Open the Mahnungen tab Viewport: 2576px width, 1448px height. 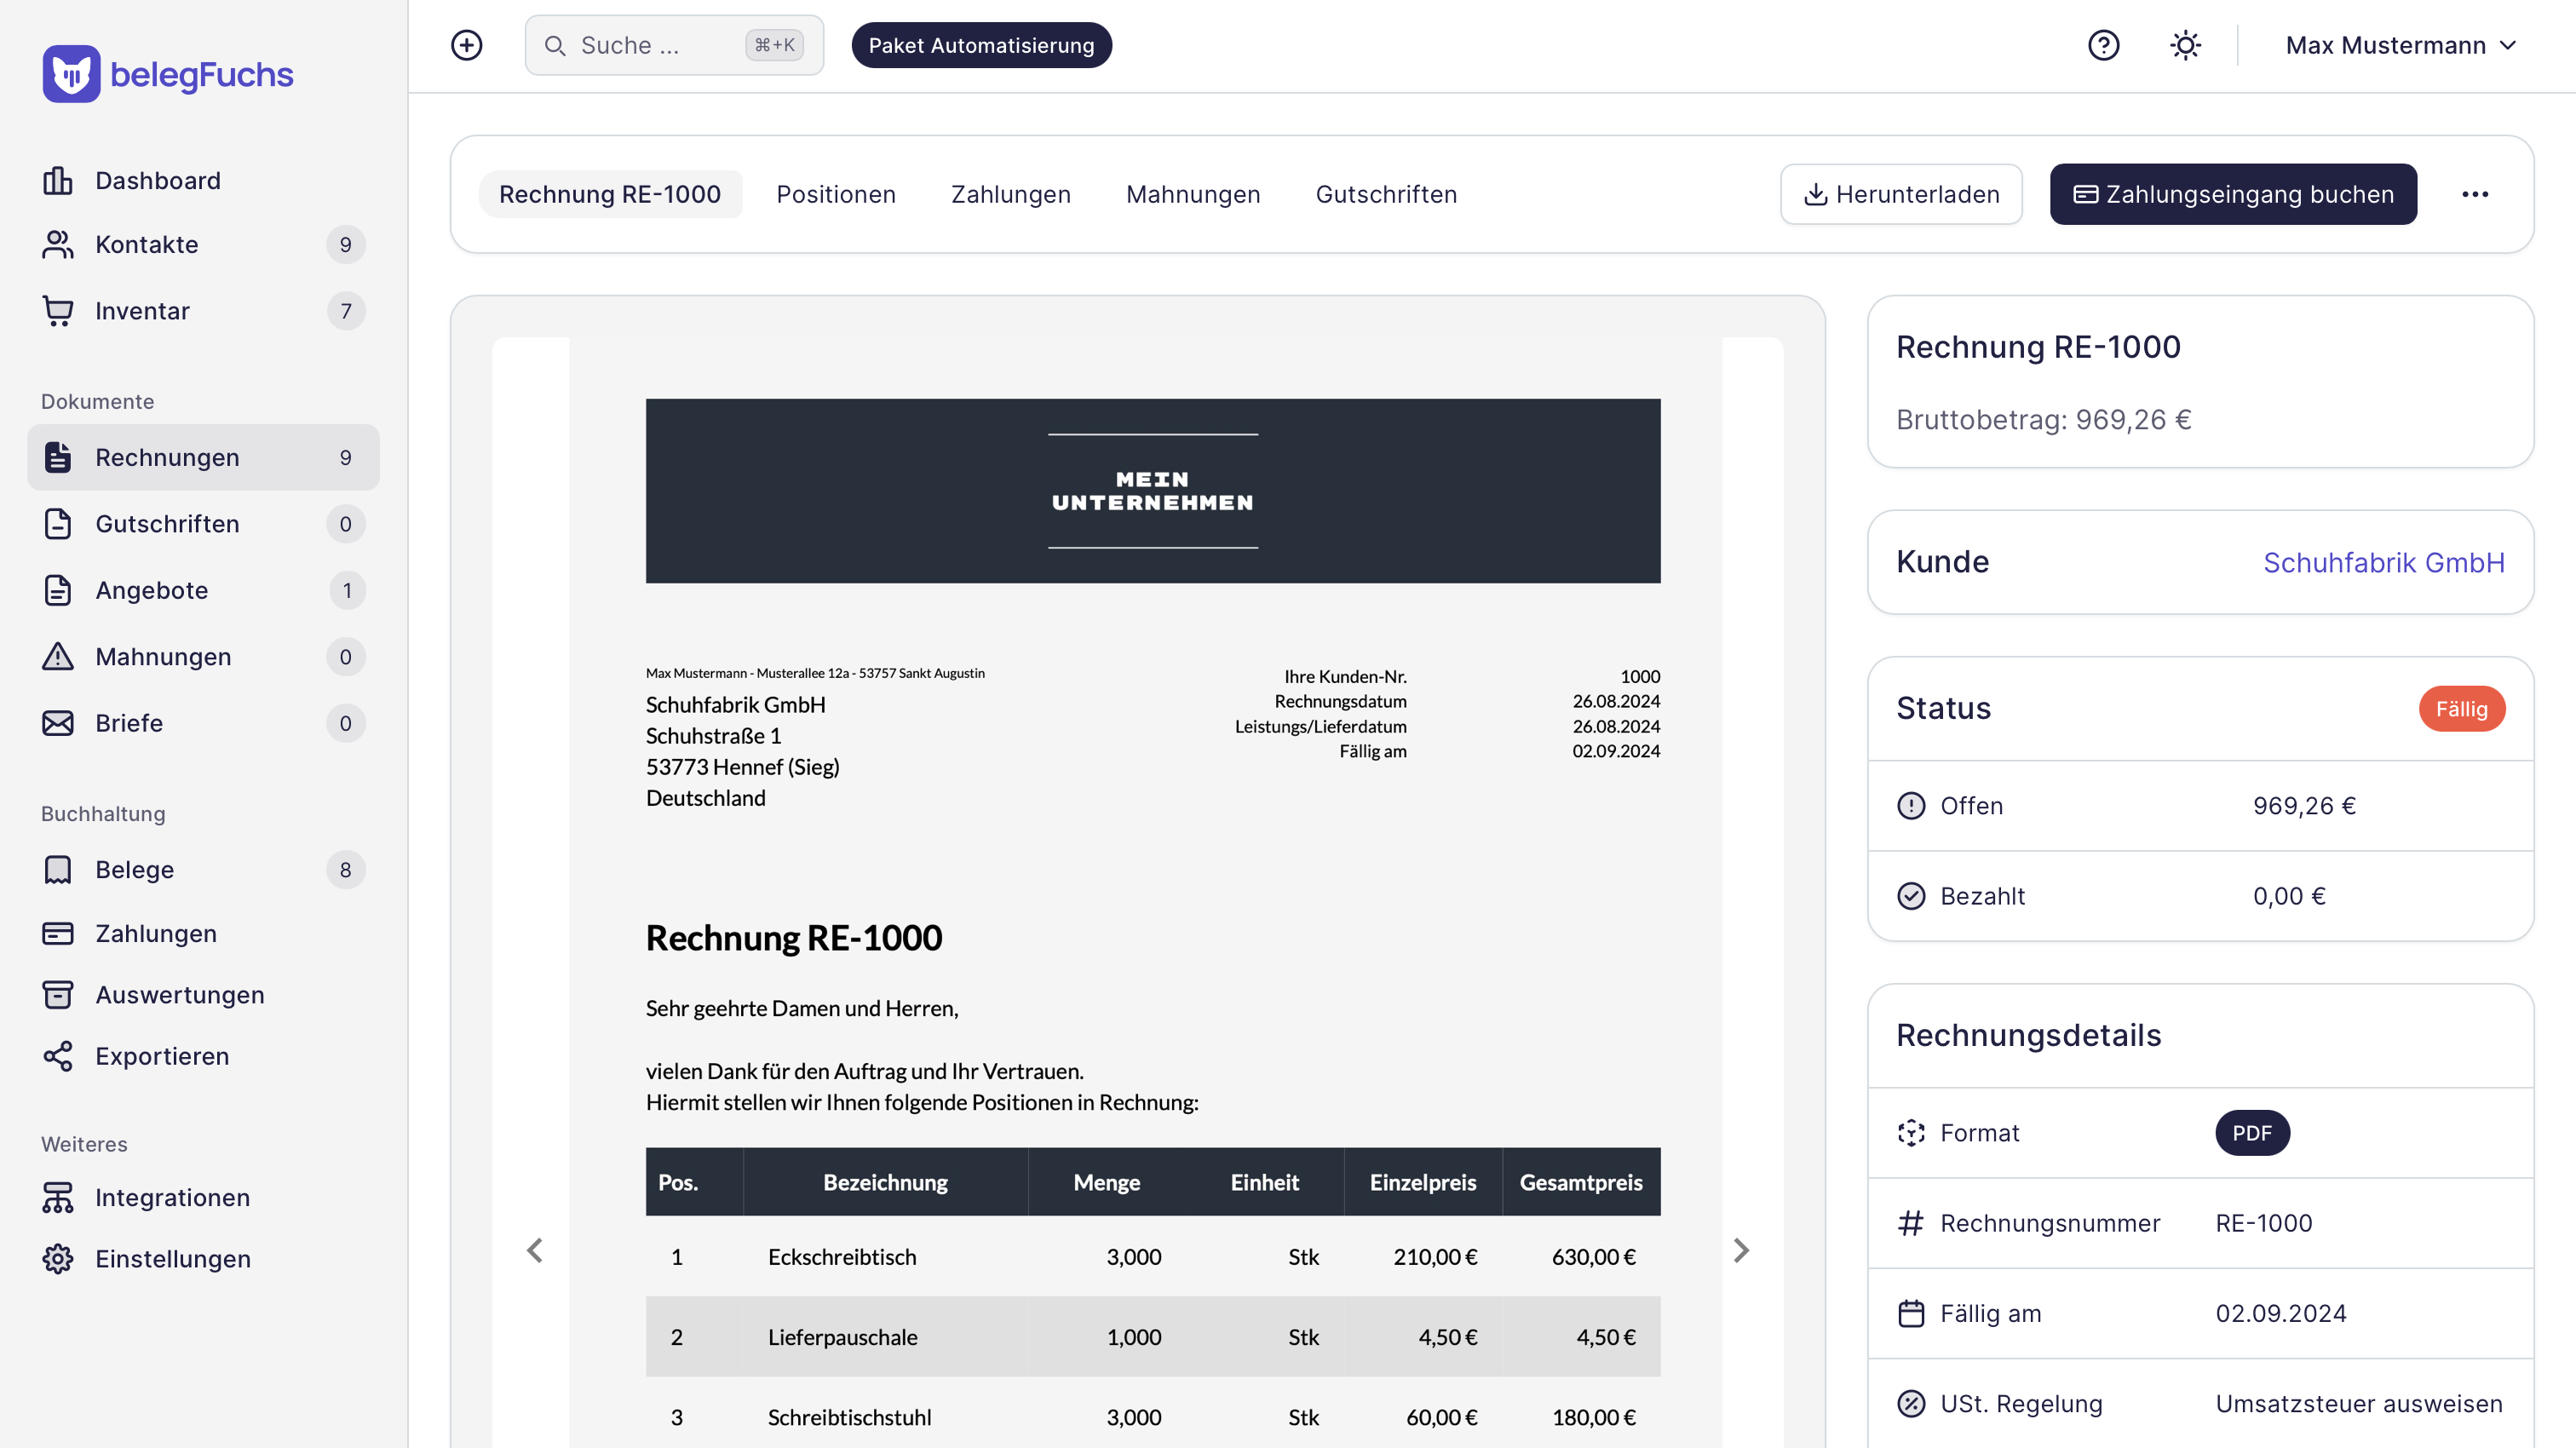(1193, 194)
